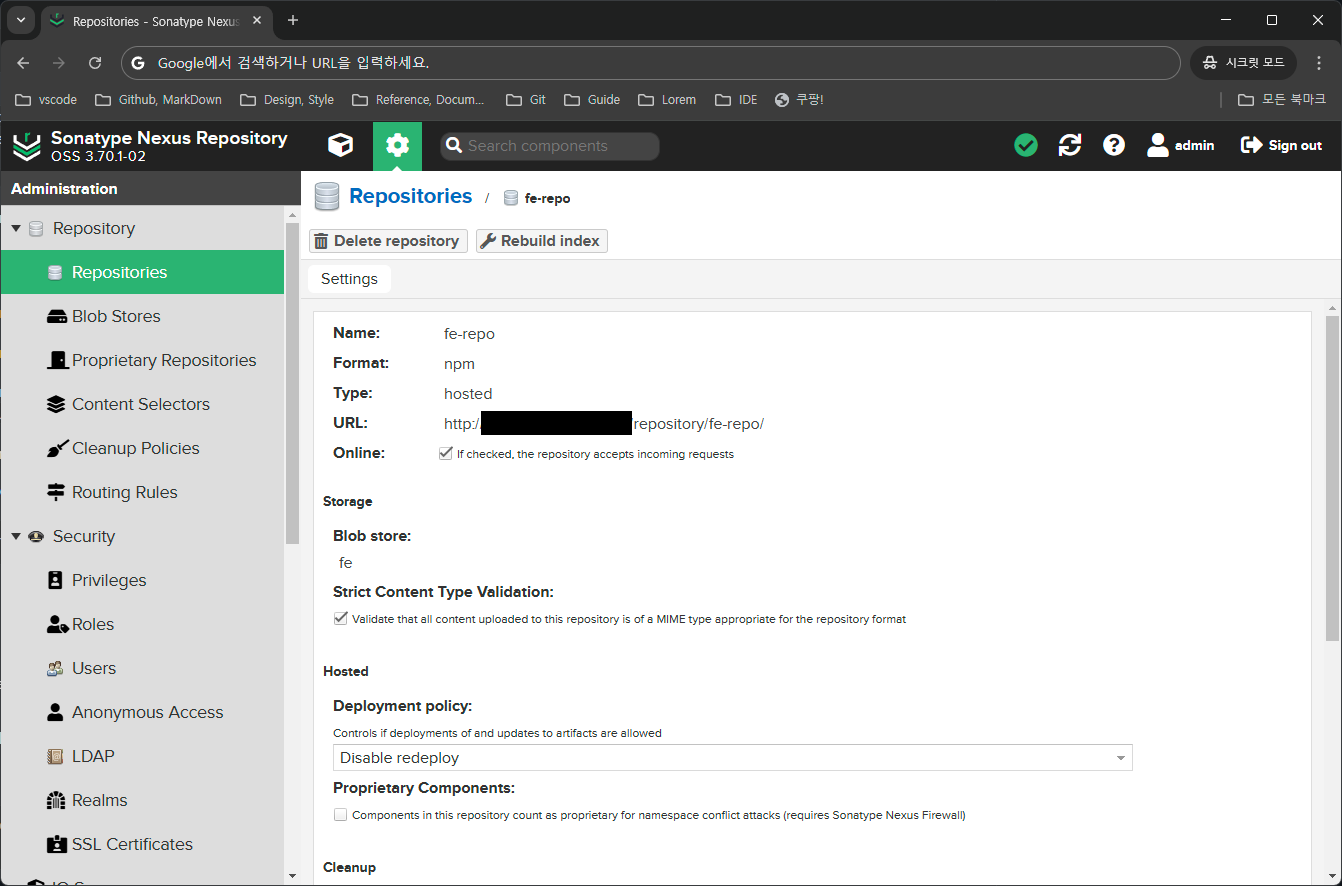Screen dimensions: 1342x886
Task: Open a new browser tab with plus
Action: tap(293, 20)
